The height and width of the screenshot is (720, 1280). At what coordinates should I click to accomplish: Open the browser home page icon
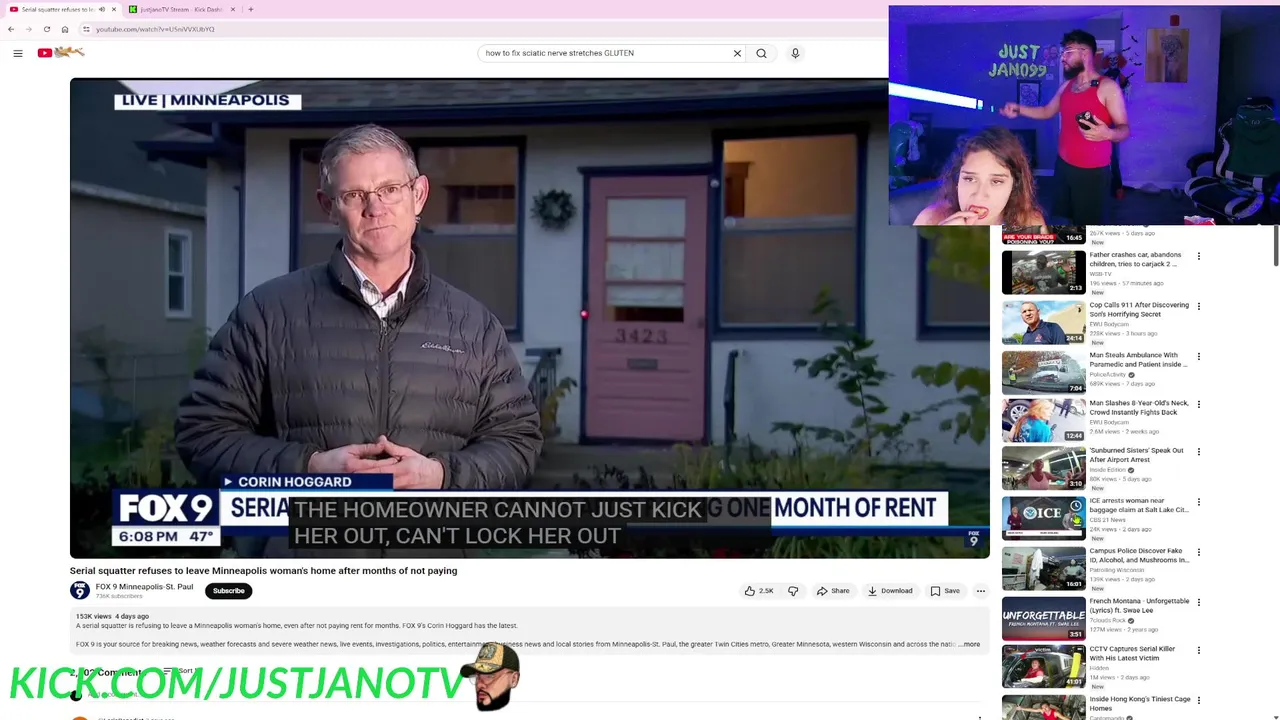pyautogui.click(x=65, y=29)
